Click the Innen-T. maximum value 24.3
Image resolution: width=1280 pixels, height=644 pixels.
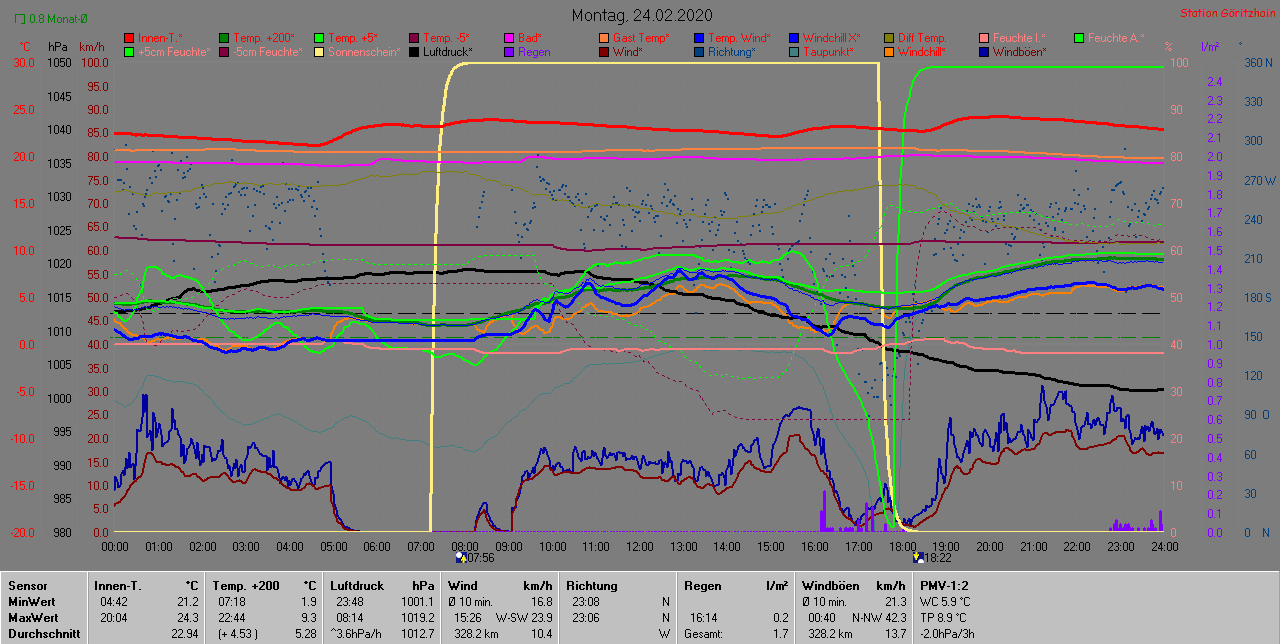pyautogui.click(x=187, y=618)
